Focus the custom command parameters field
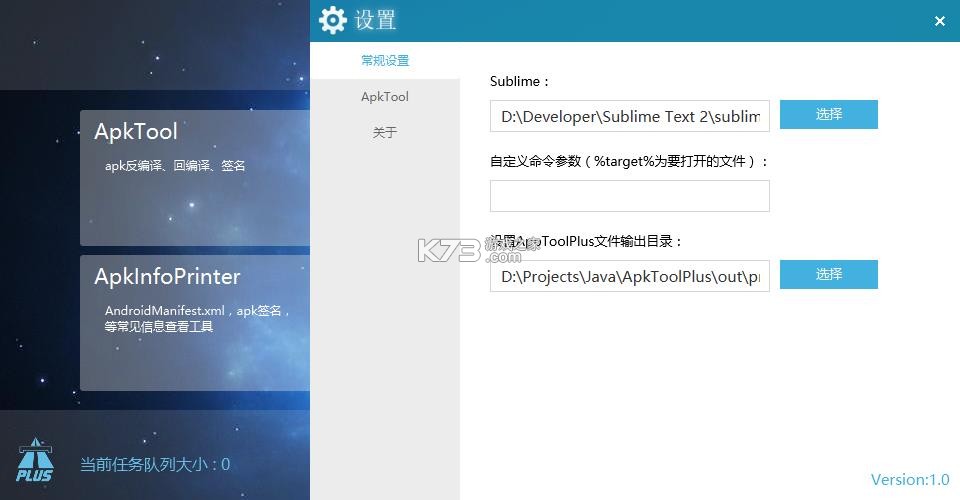The width and height of the screenshot is (960, 500). (x=629, y=196)
